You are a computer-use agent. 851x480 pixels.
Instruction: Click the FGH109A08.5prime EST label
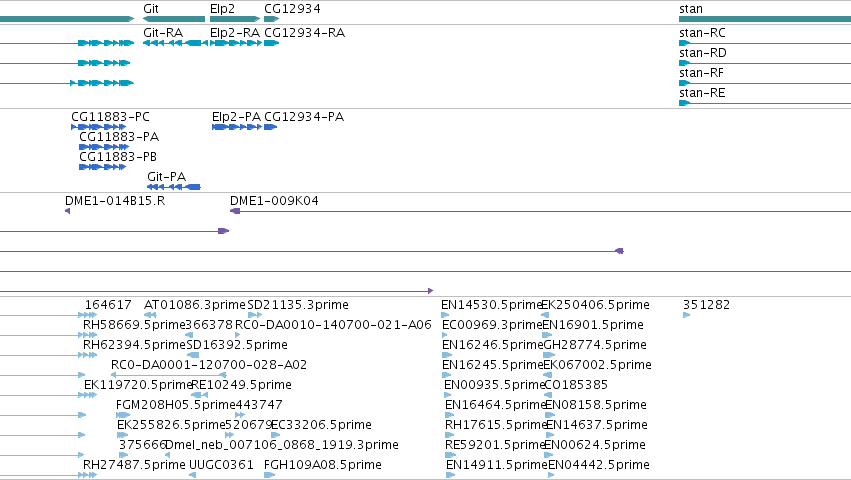(x=323, y=465)
